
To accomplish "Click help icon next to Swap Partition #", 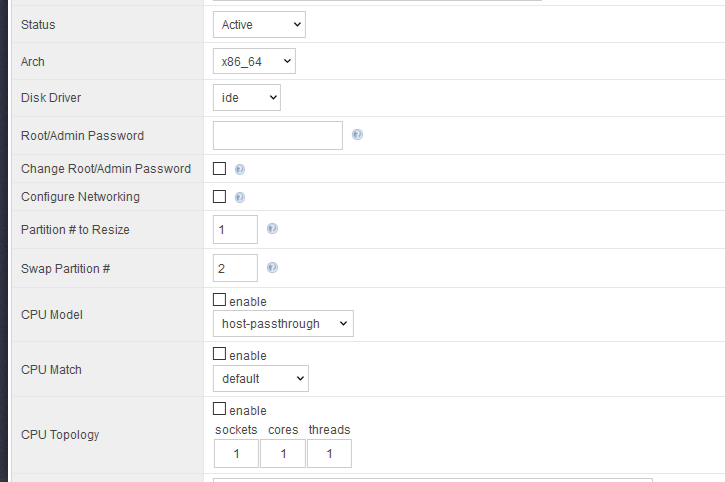I will click(x=272, y=268).
